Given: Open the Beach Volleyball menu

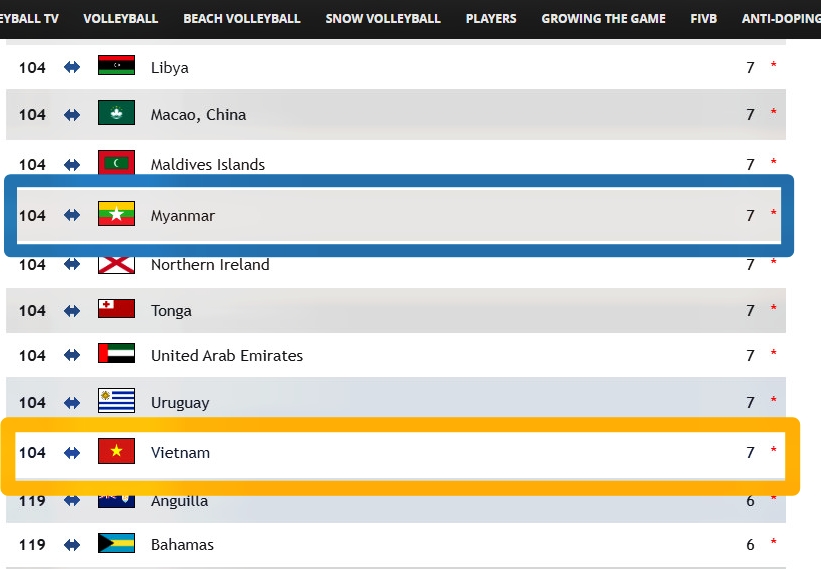Looking at the screenshot, I should point(241,19).
